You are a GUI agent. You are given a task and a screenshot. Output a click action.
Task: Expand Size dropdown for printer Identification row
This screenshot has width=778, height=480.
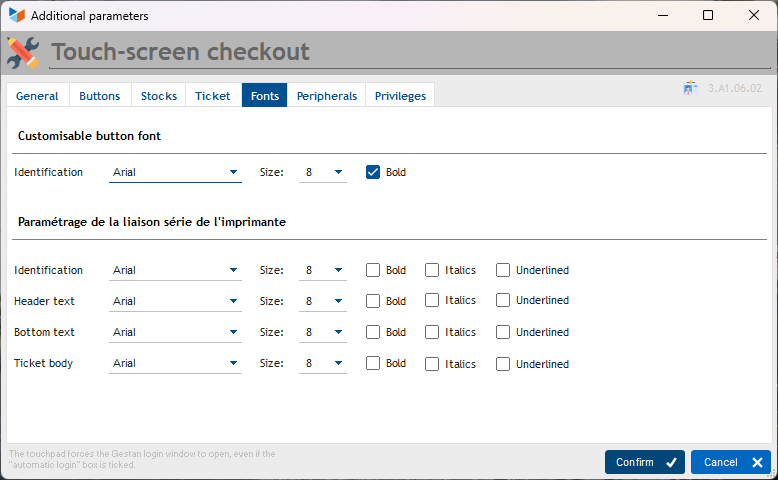click(x=323, y=270)
